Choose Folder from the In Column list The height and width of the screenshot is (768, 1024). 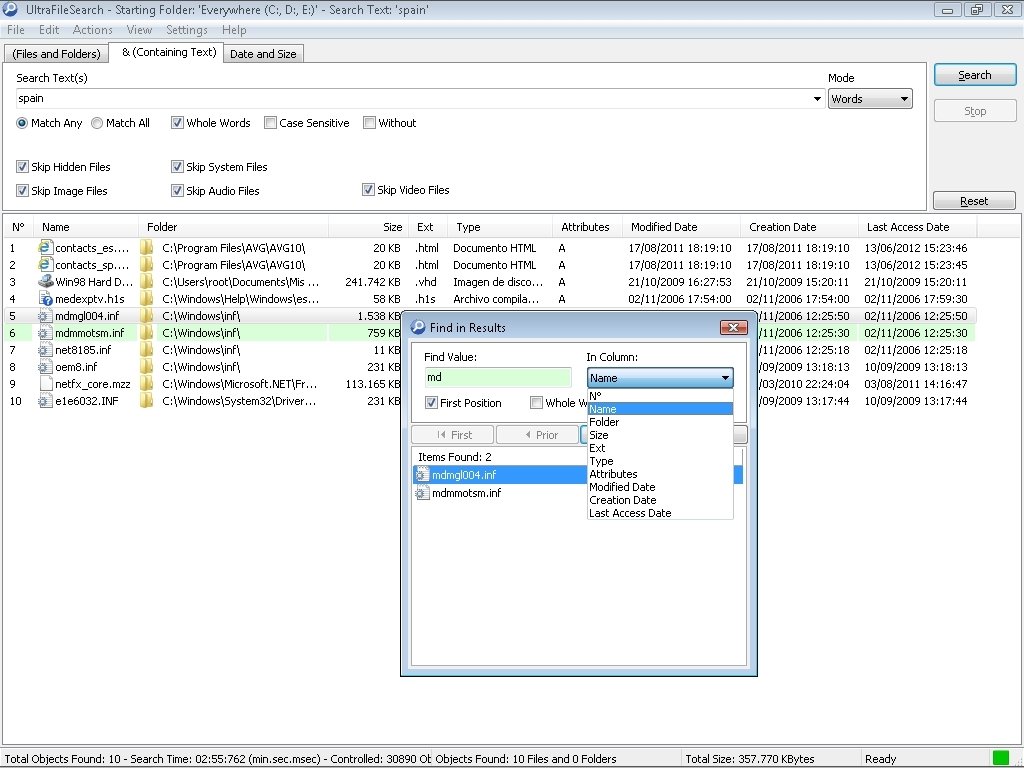click(x=660, y=422)
